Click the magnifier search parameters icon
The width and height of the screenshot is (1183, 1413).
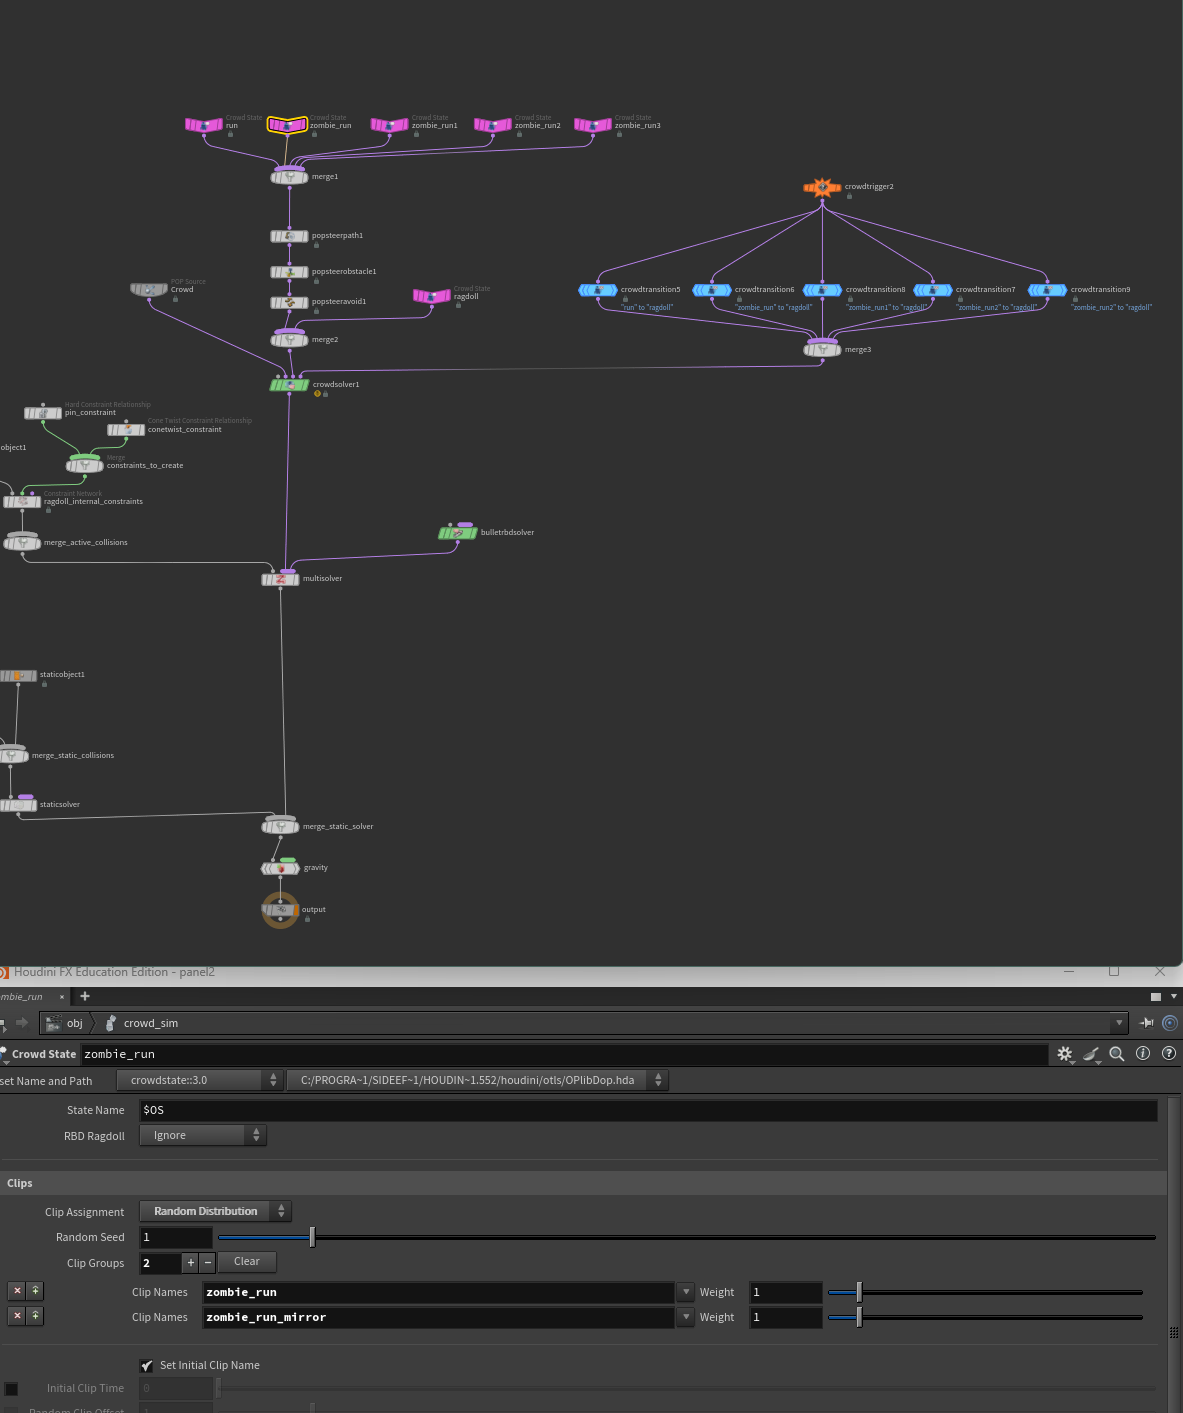point(1117,1054)
